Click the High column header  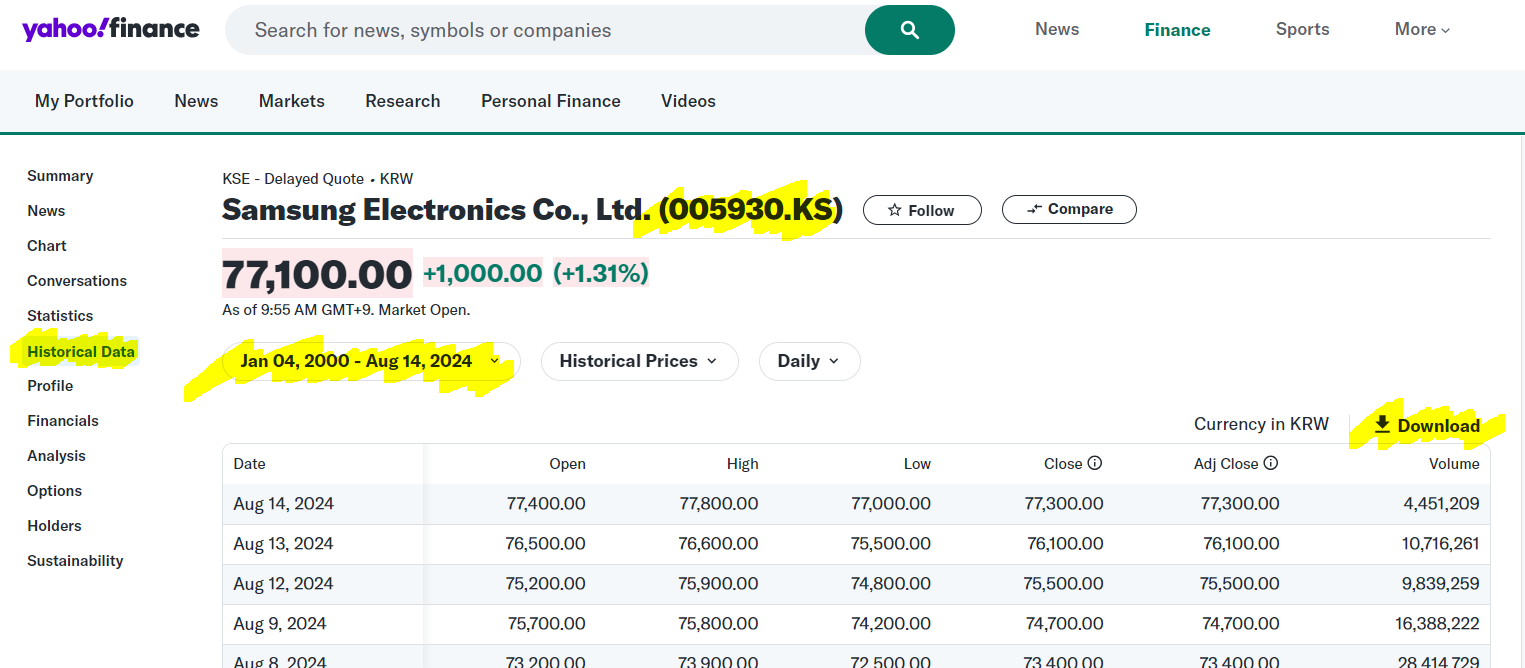(742, 464)
